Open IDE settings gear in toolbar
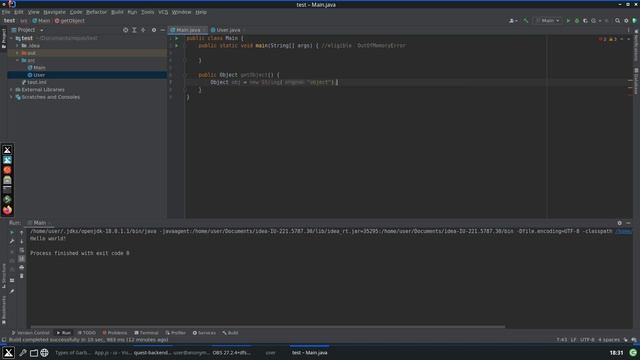The image size is (640, 360). coord(626,20)
